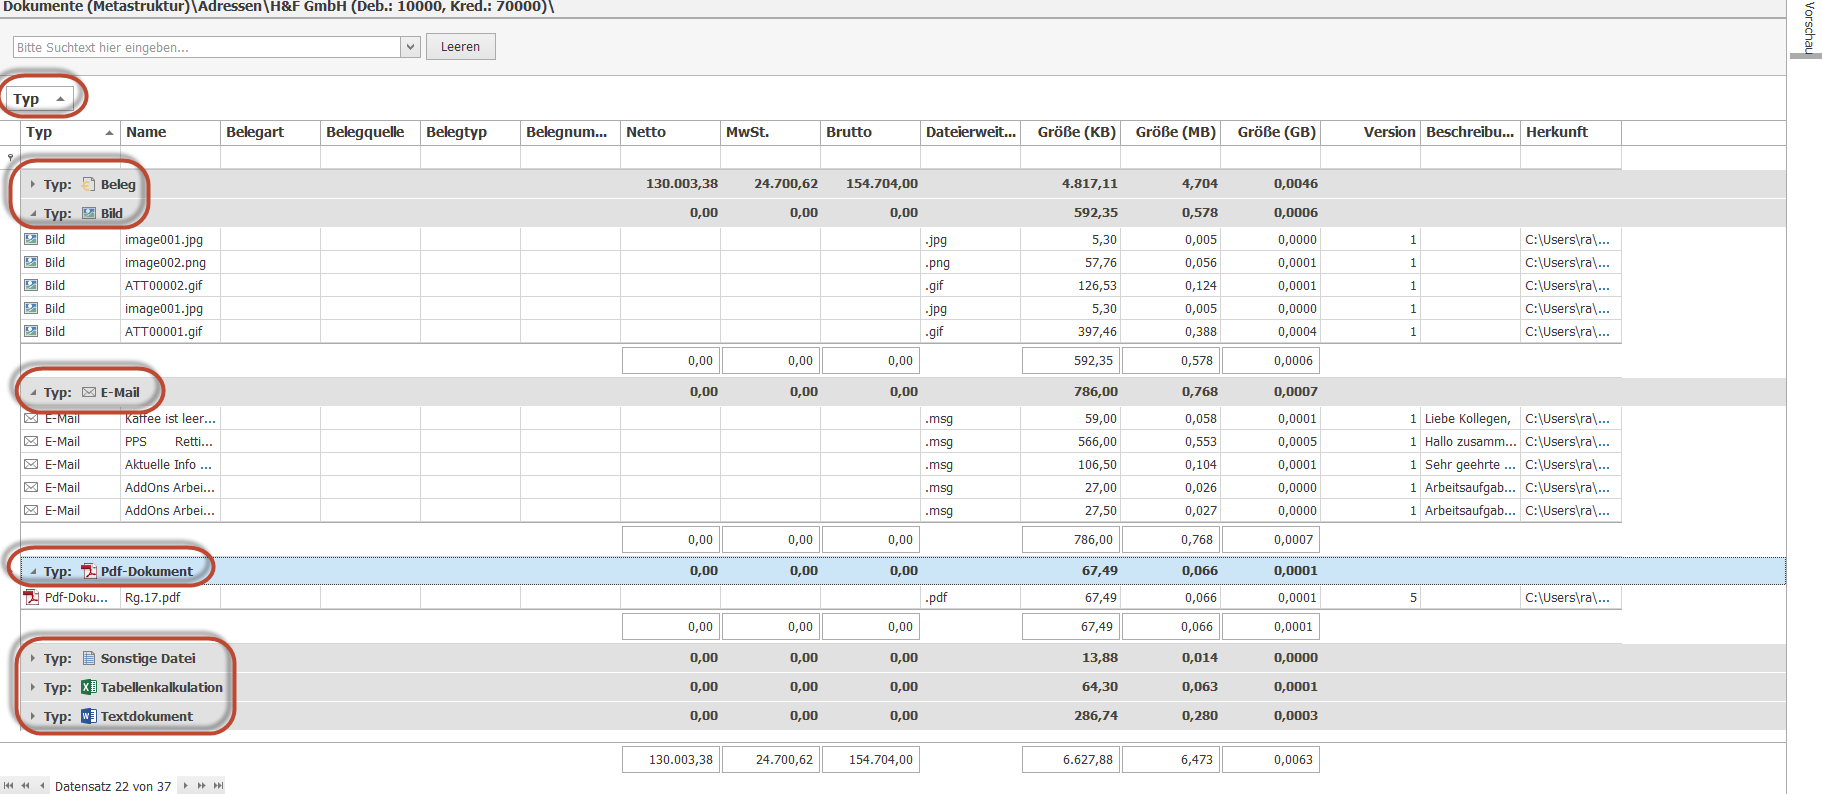Go to next page in record navigator
The width and height of the screenshot is (1822, 794).
pyautogui.click(x=201, y=786)
